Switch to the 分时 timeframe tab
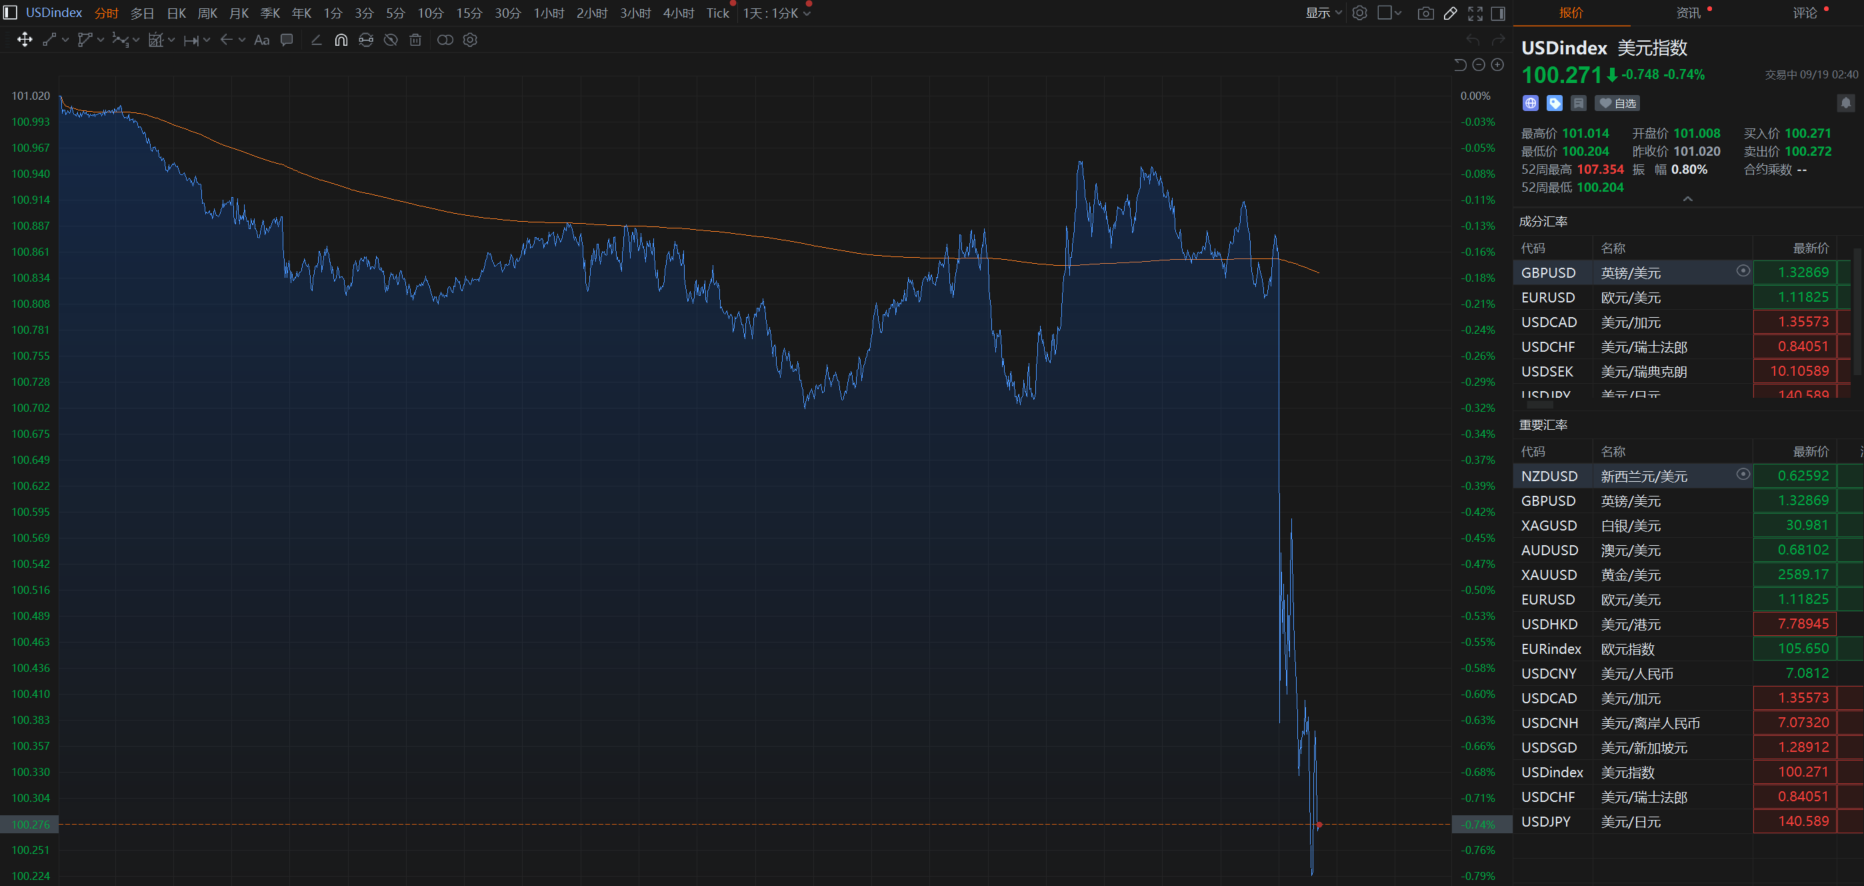This screenshot has width=1864, height=886. point(107,13)
